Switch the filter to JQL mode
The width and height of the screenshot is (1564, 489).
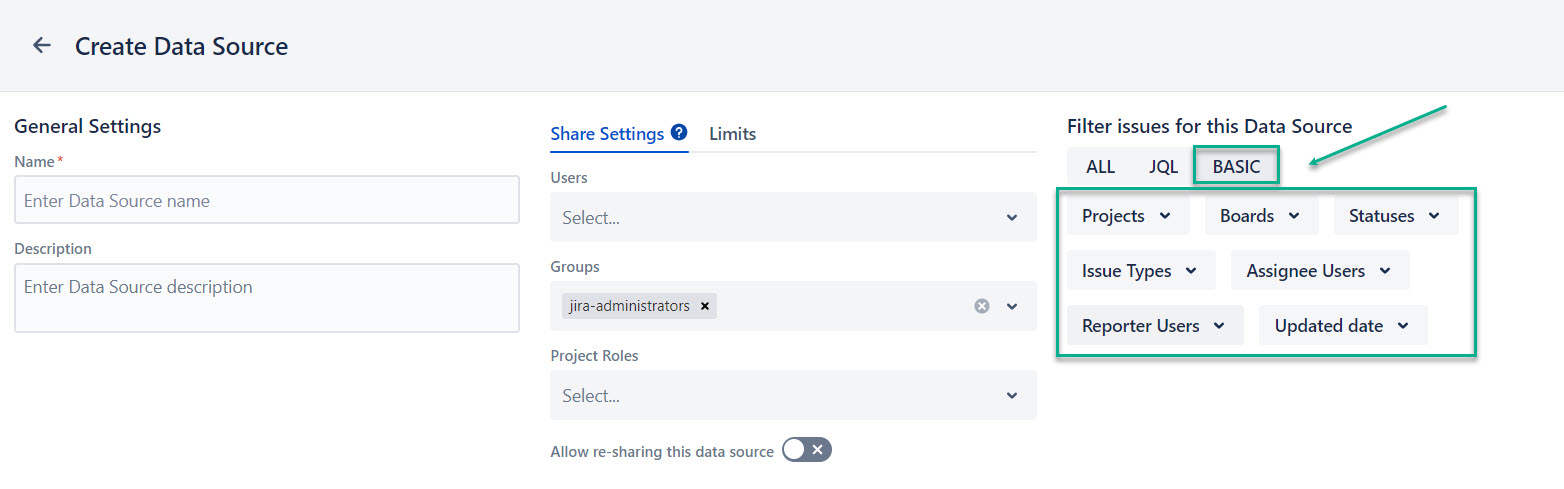coord(1163,167)
